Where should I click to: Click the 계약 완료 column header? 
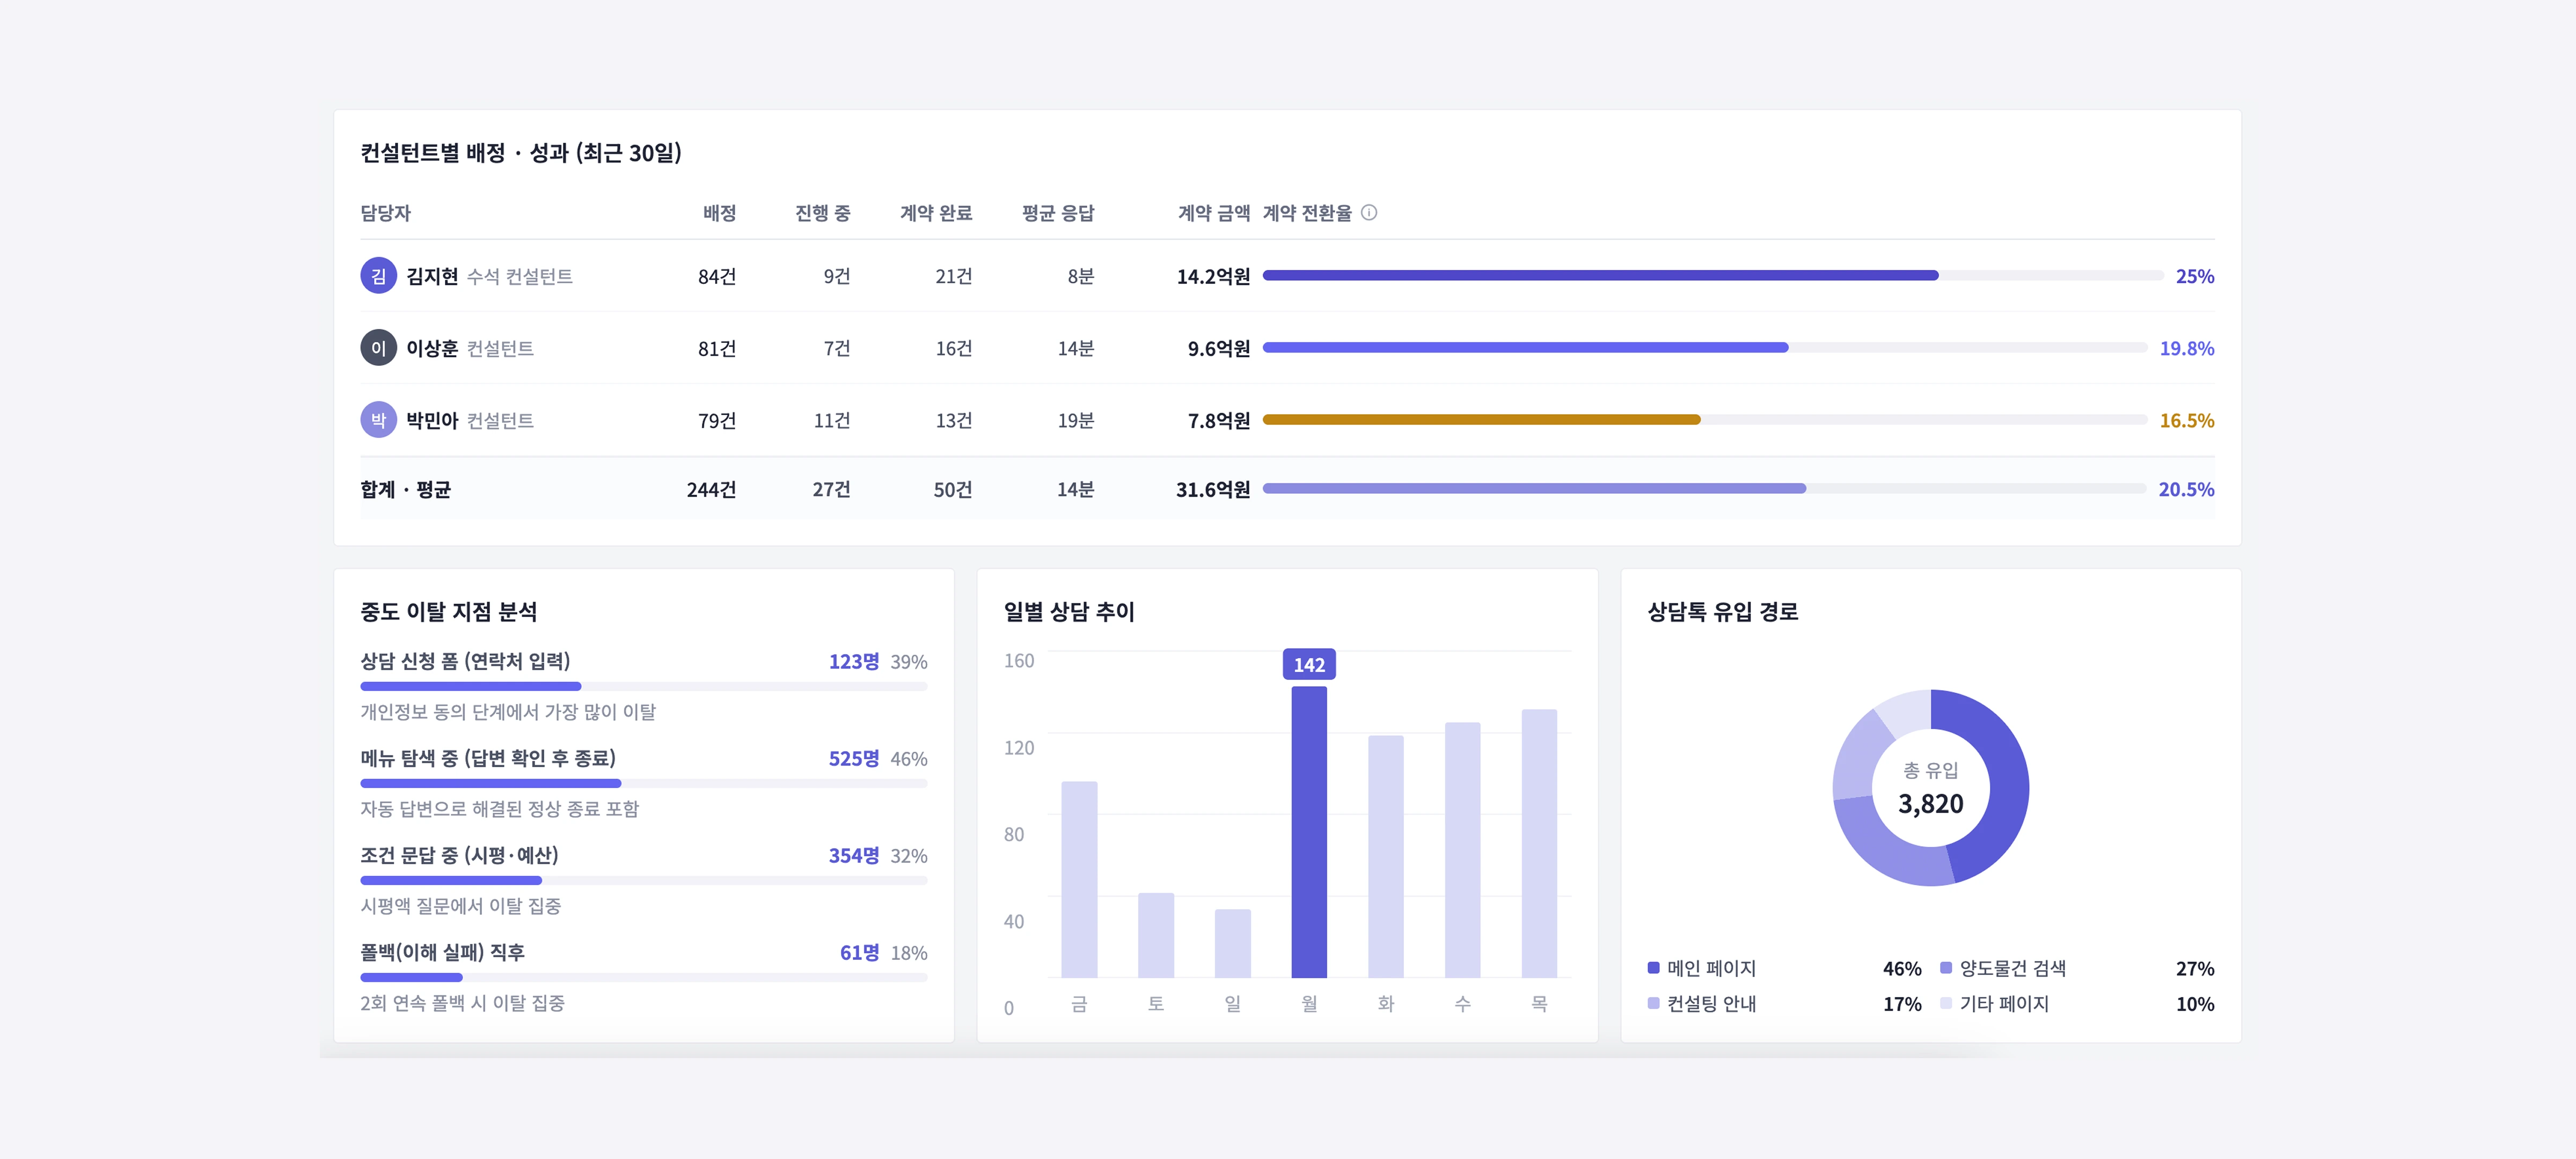pos(936,213)
